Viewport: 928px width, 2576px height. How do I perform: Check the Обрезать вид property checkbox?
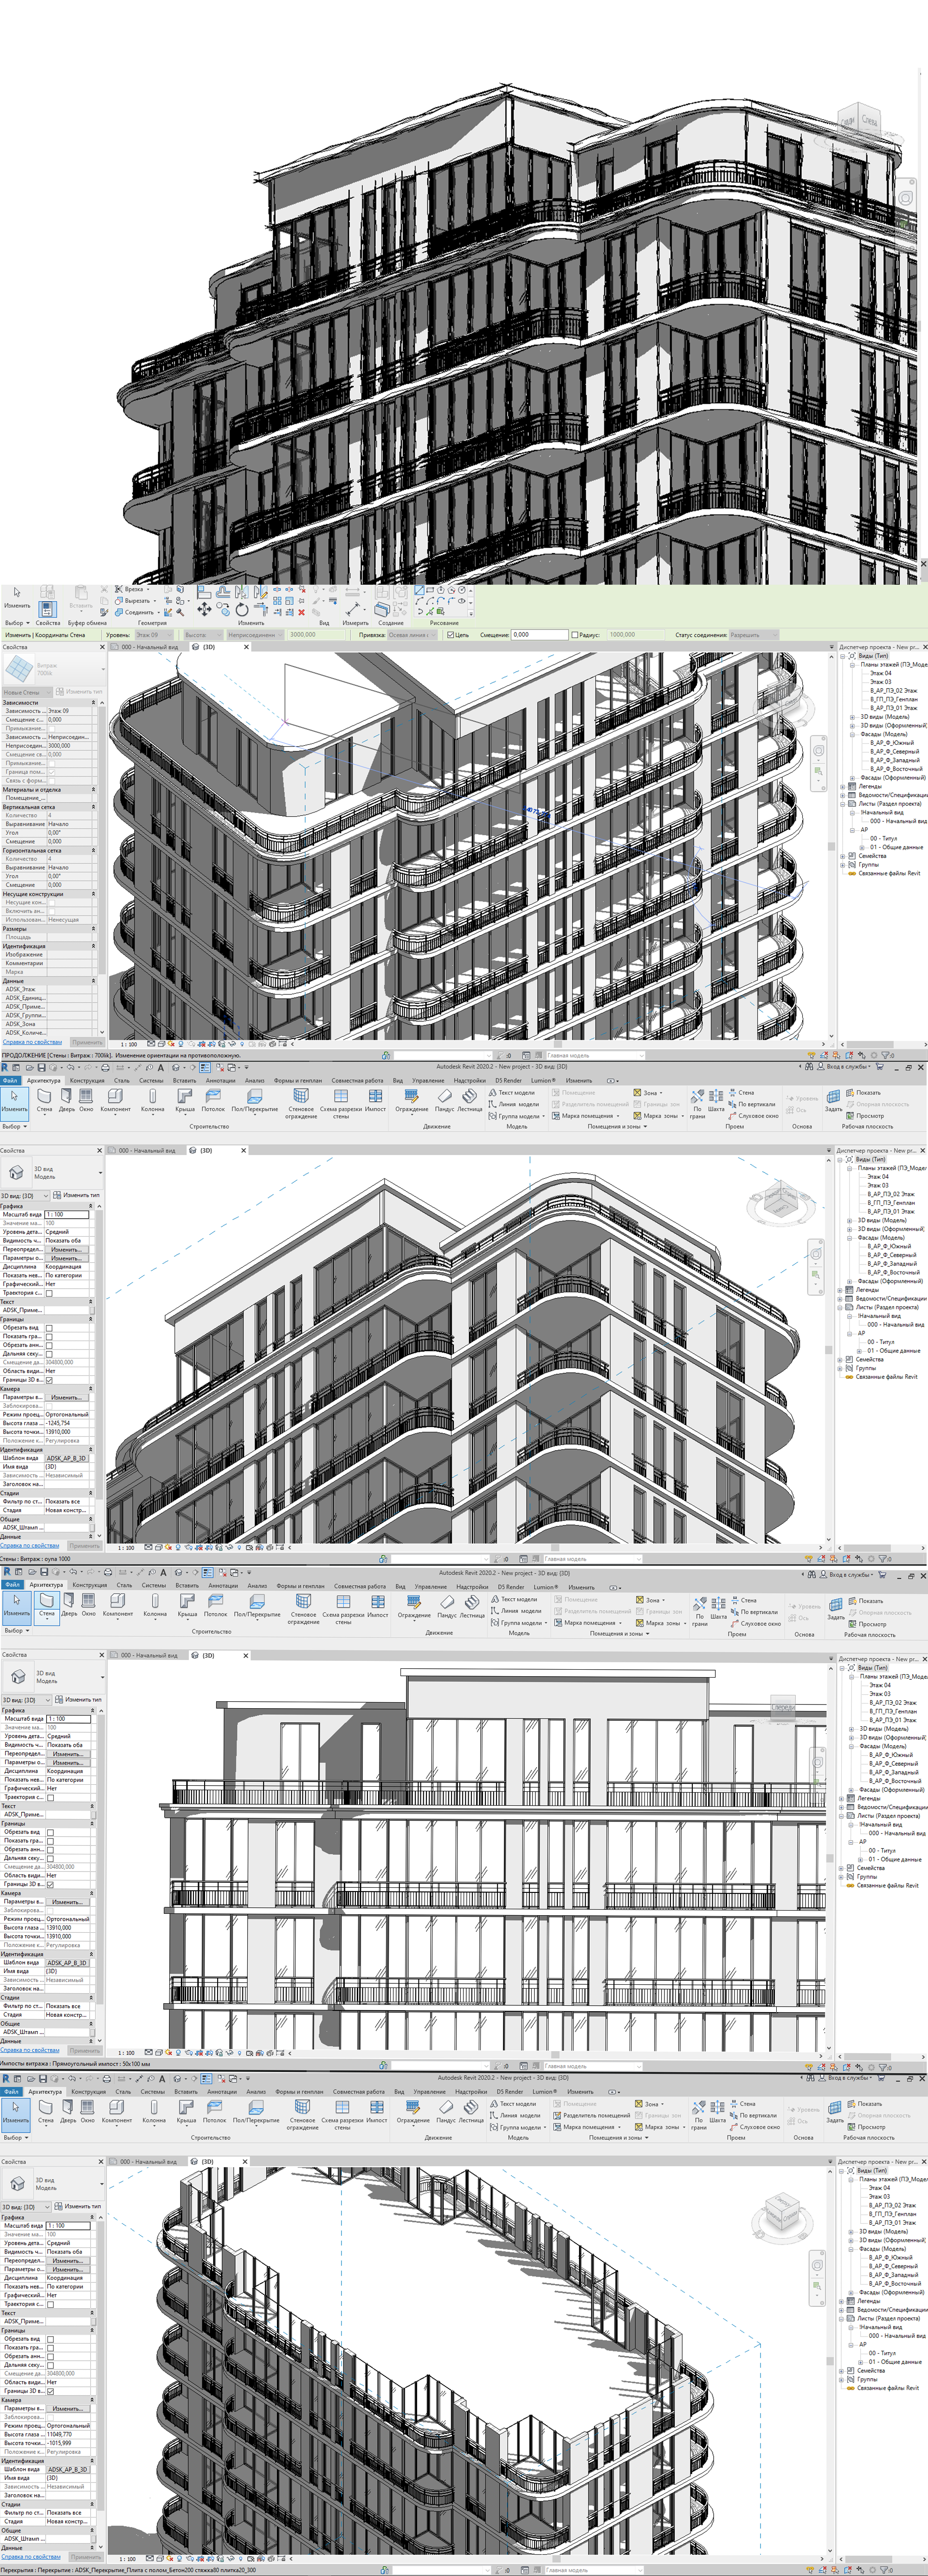49,1328
